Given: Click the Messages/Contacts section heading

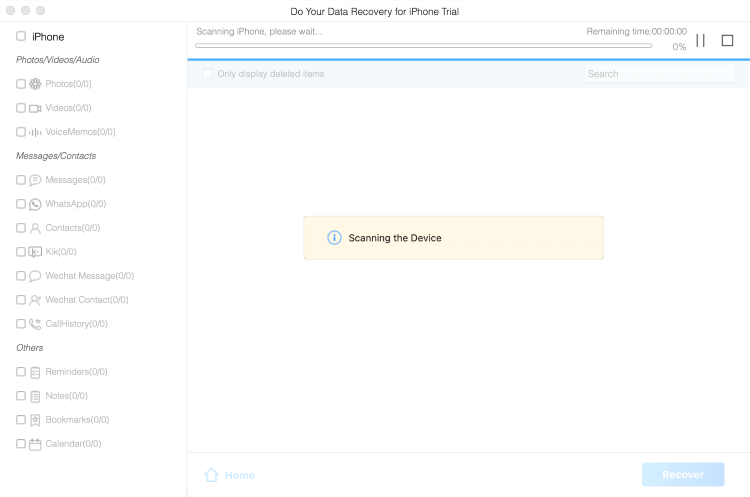Looking at the screenshot, I should [x=56, y=156].
